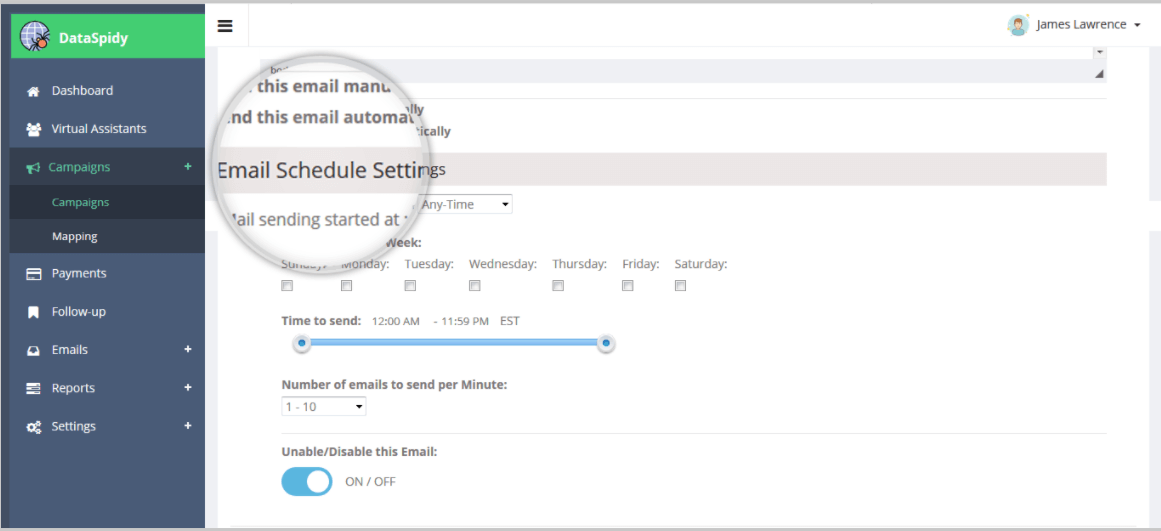Image resolution: width=1161 pixels, height=531 pixels.
Task: Click the Settings gears icon
Action: coord(33,427)
